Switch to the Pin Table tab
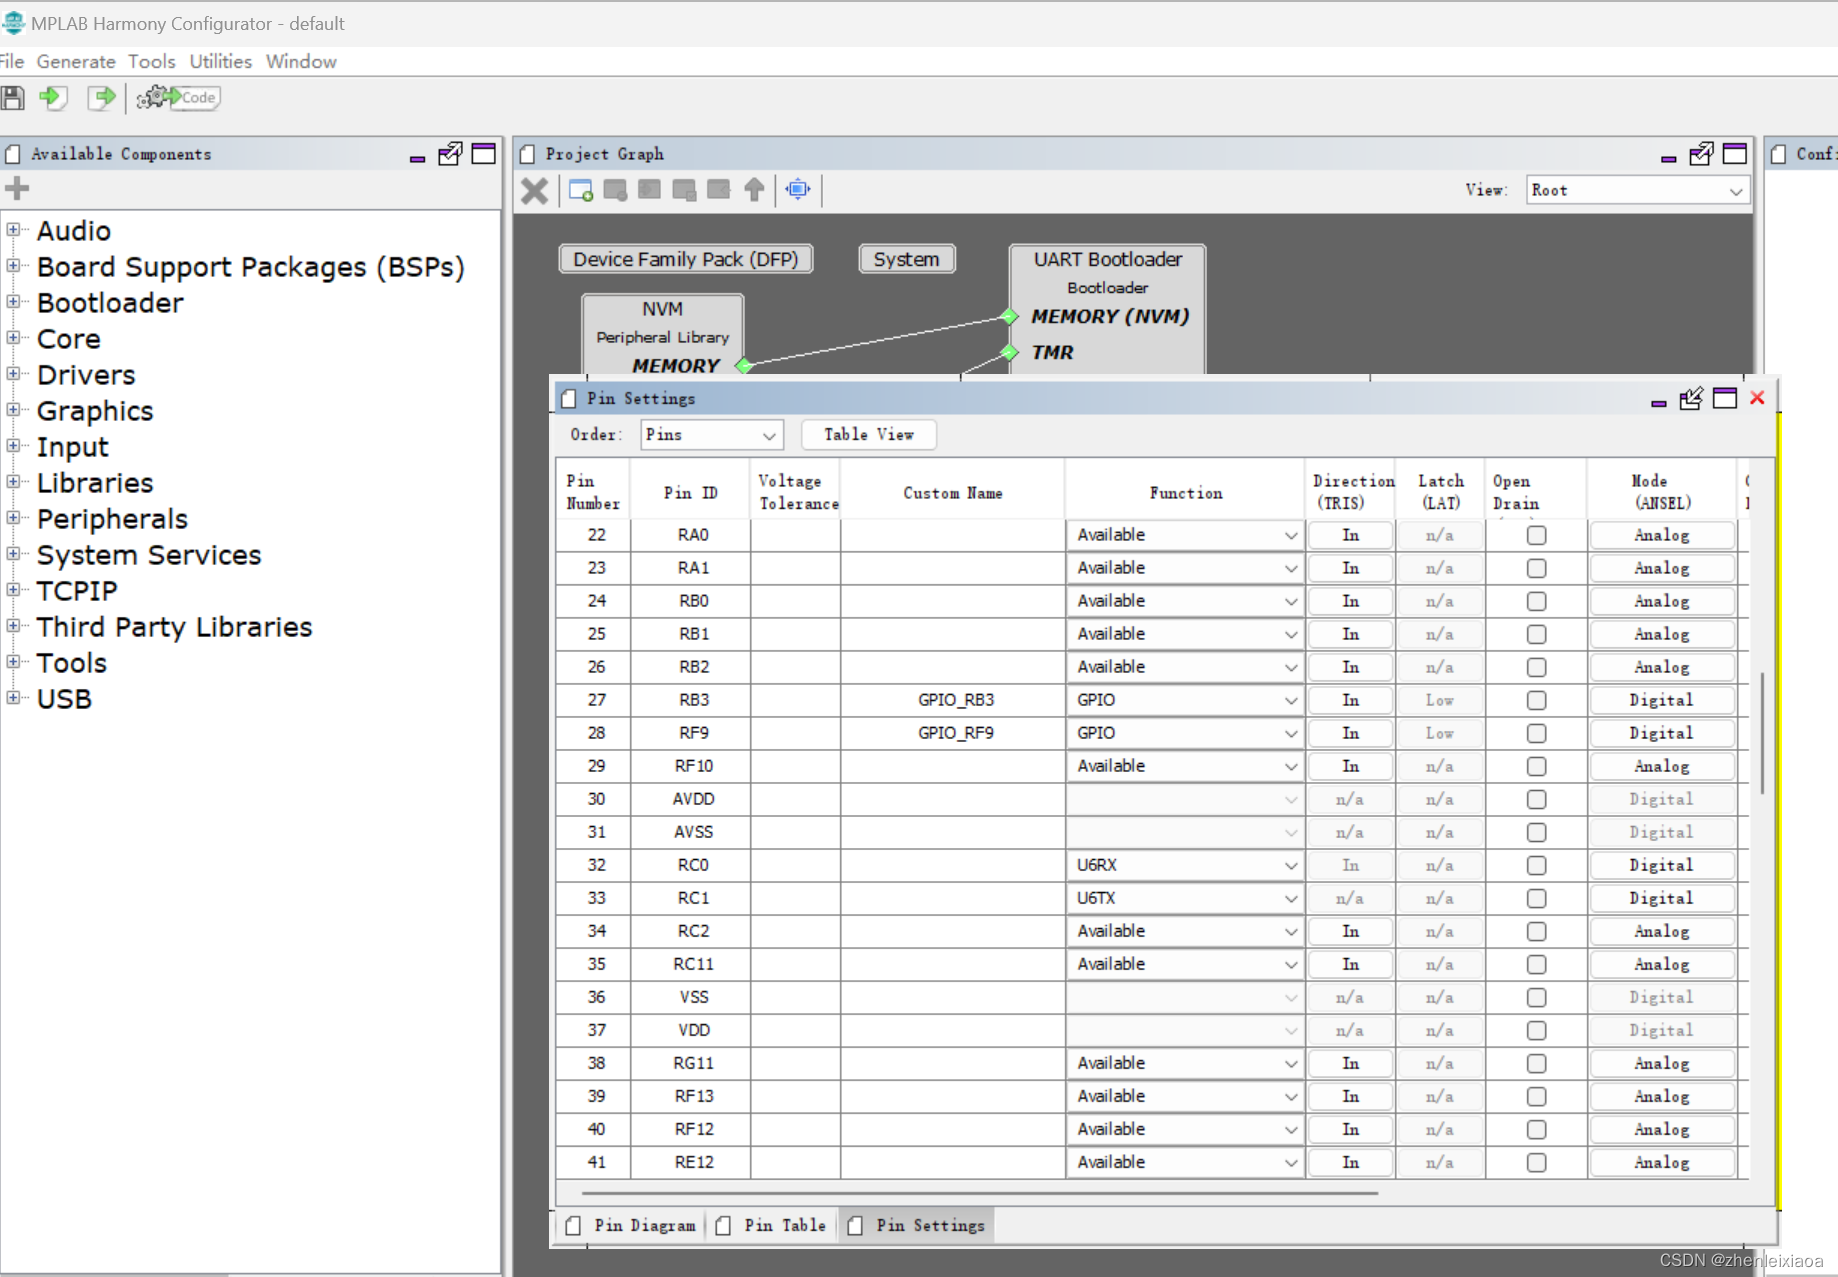This screenshot has height=1277, width=1838. (772, 1226)
